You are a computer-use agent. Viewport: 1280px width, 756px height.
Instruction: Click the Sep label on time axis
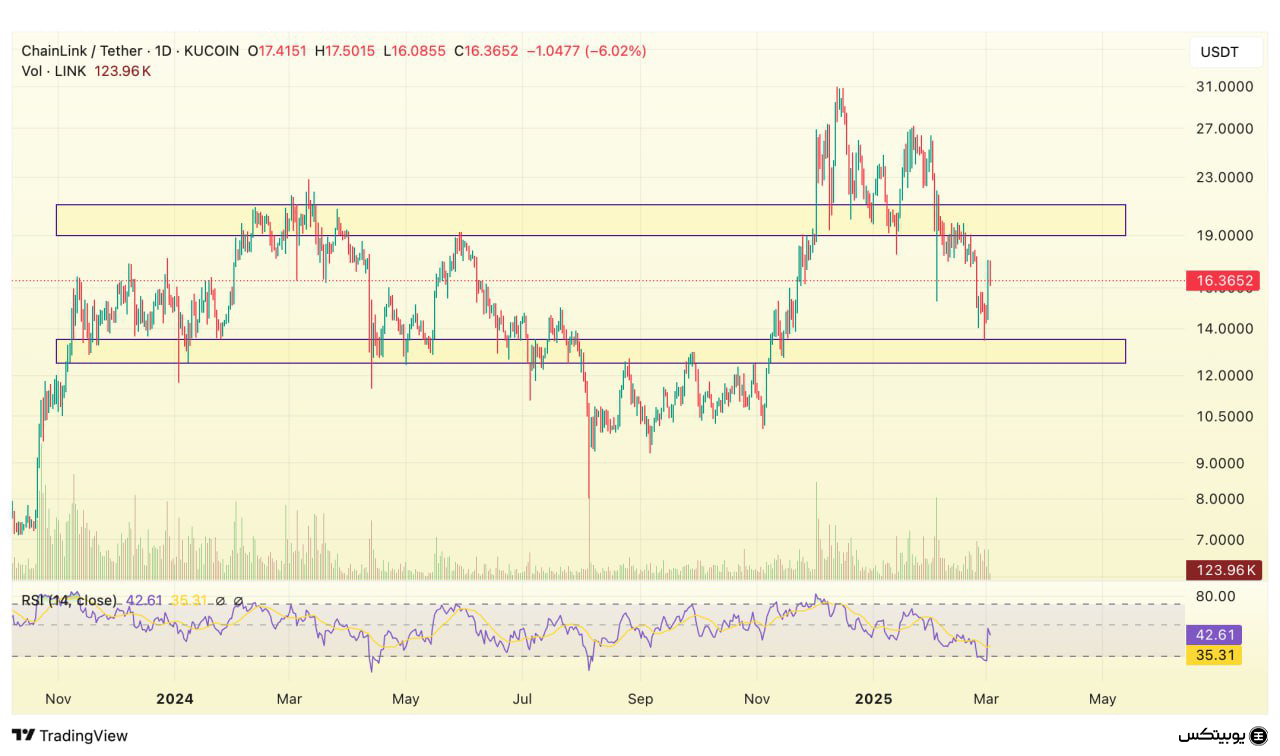pos(640,699)
